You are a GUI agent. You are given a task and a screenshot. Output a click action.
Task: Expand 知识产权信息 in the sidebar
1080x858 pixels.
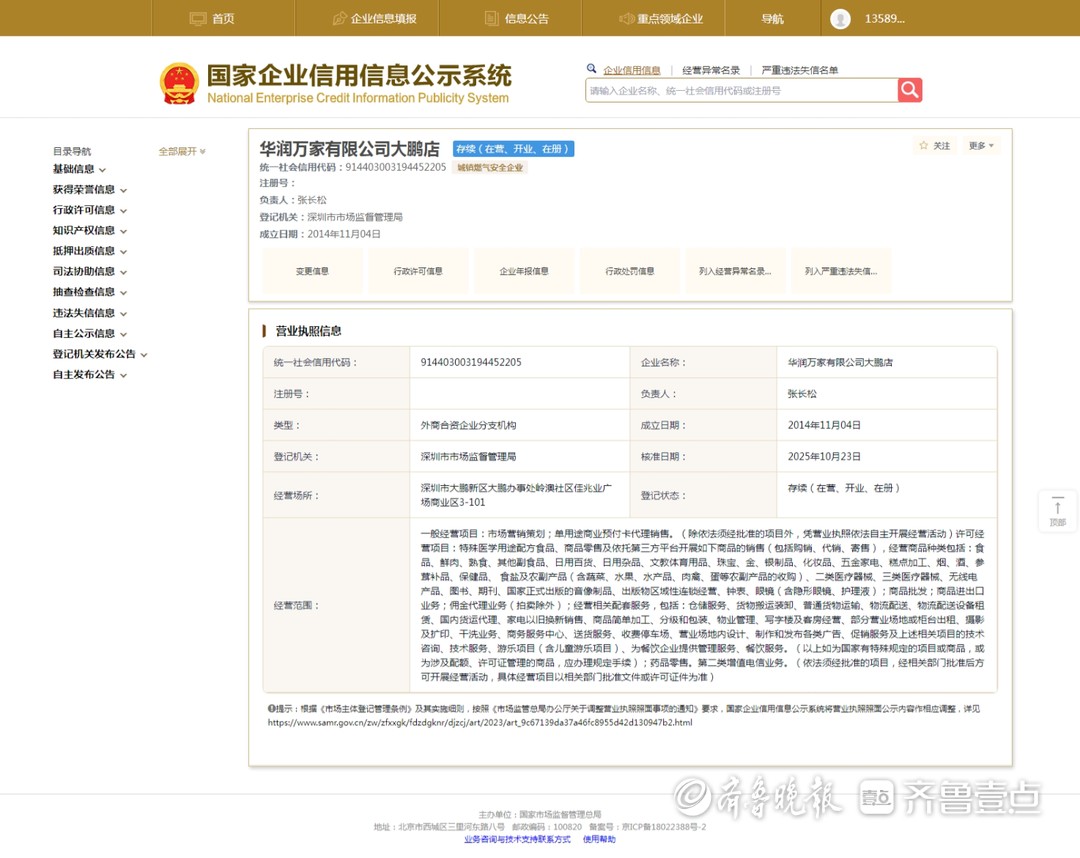click(90, 231)
